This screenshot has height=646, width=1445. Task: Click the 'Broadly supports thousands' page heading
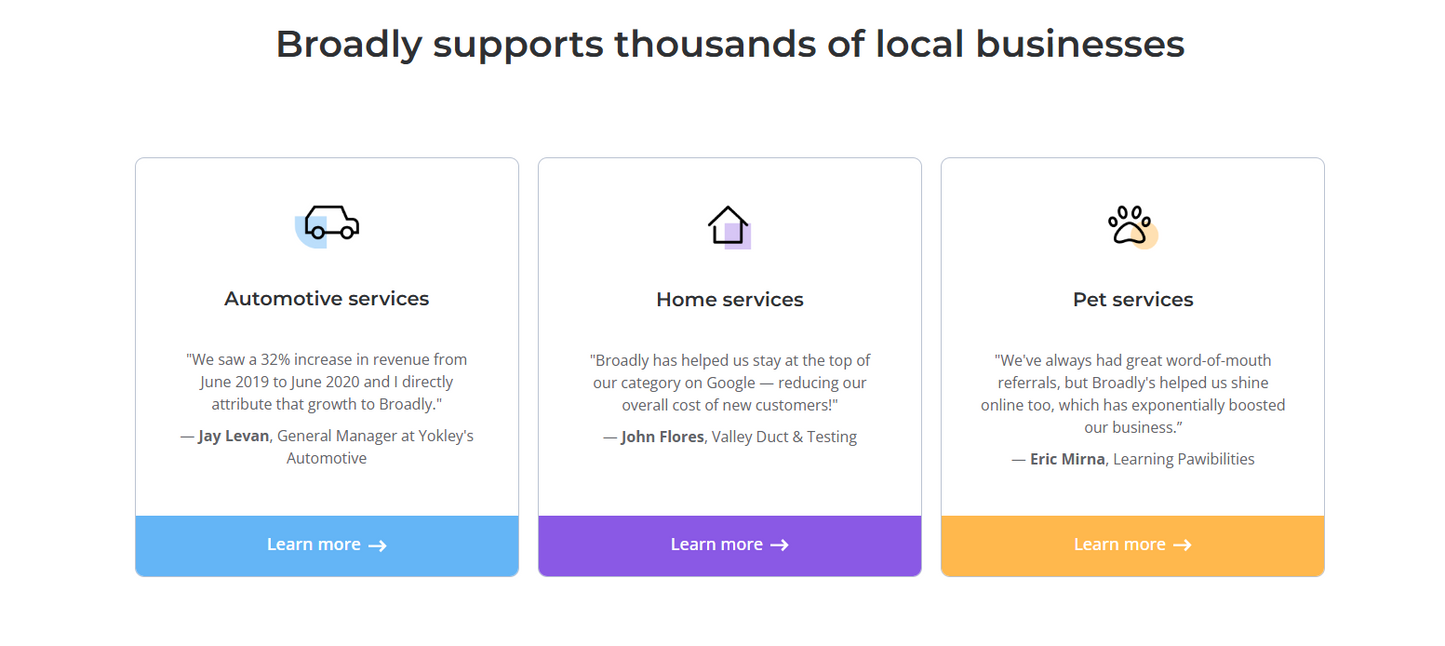(x=730, y=44)
